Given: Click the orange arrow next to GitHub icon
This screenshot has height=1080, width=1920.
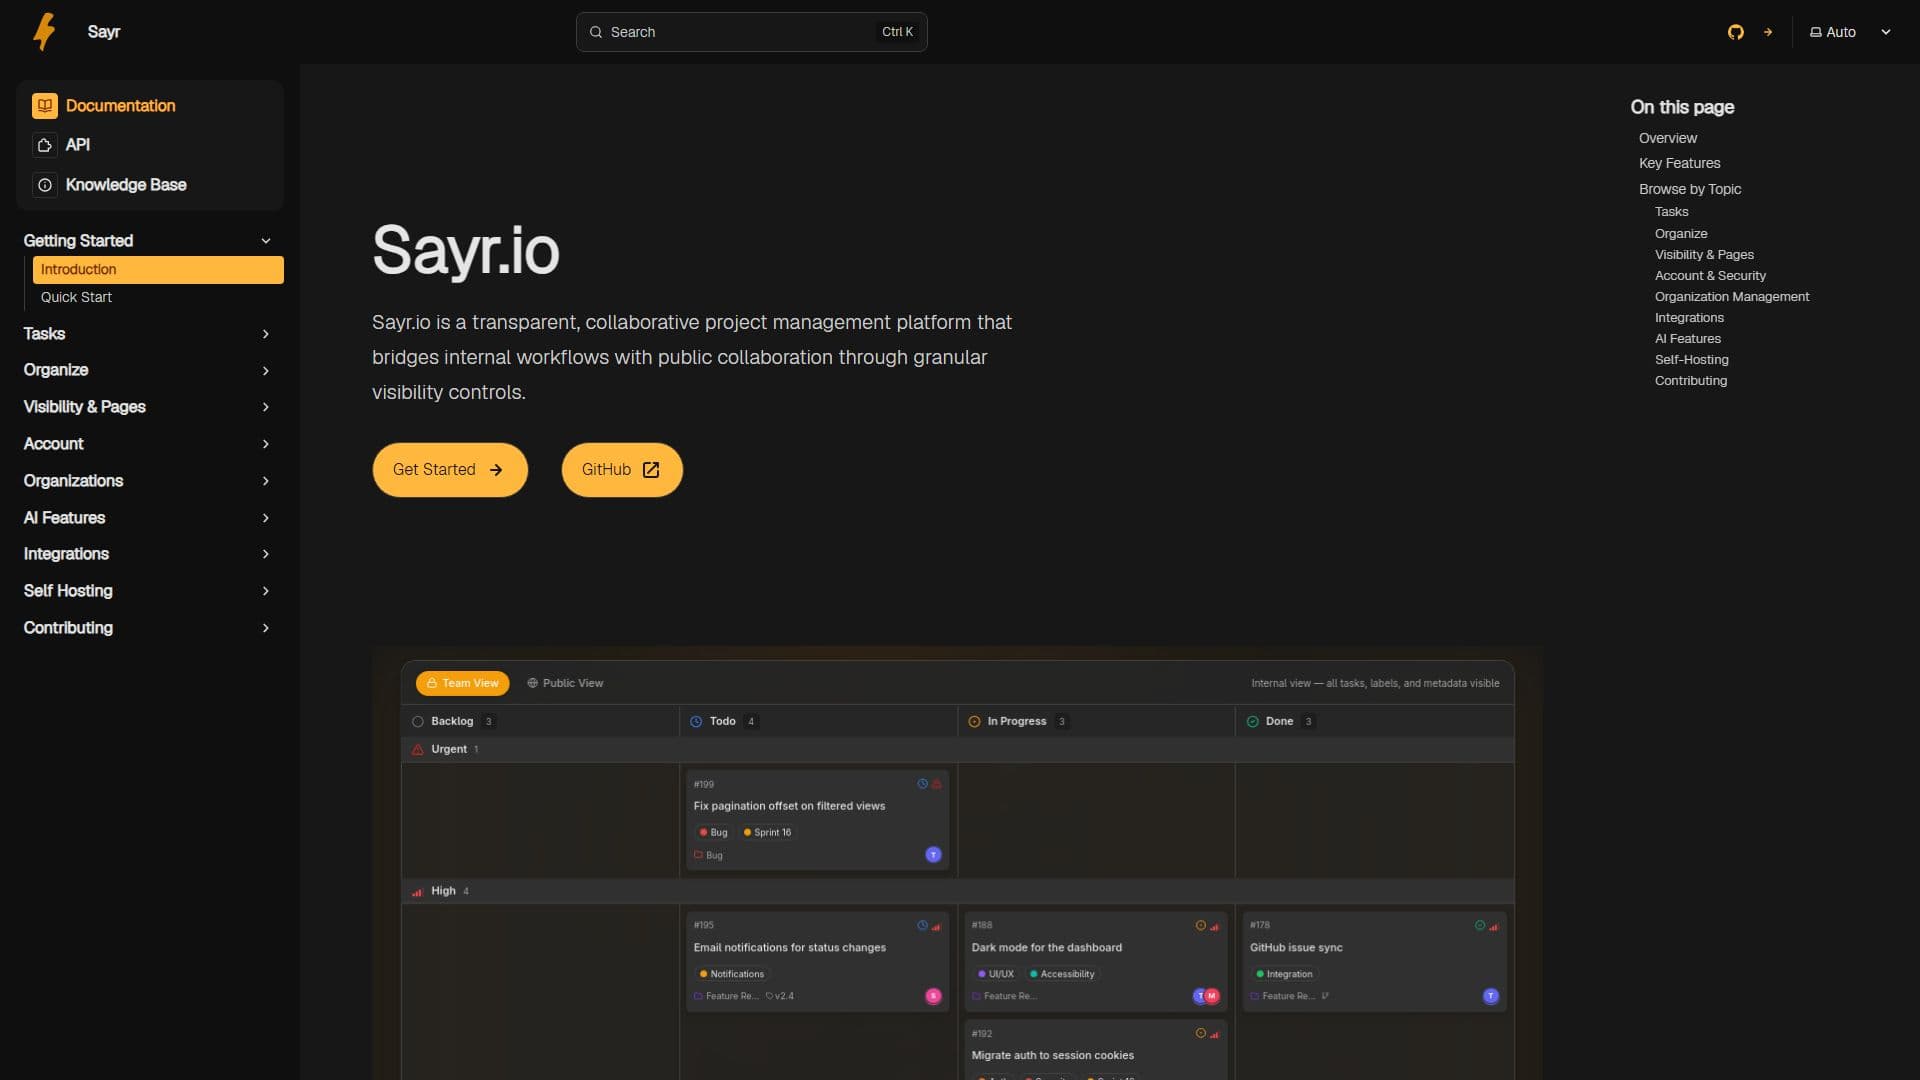Looking at the screenshot, I should (1767, 32).
